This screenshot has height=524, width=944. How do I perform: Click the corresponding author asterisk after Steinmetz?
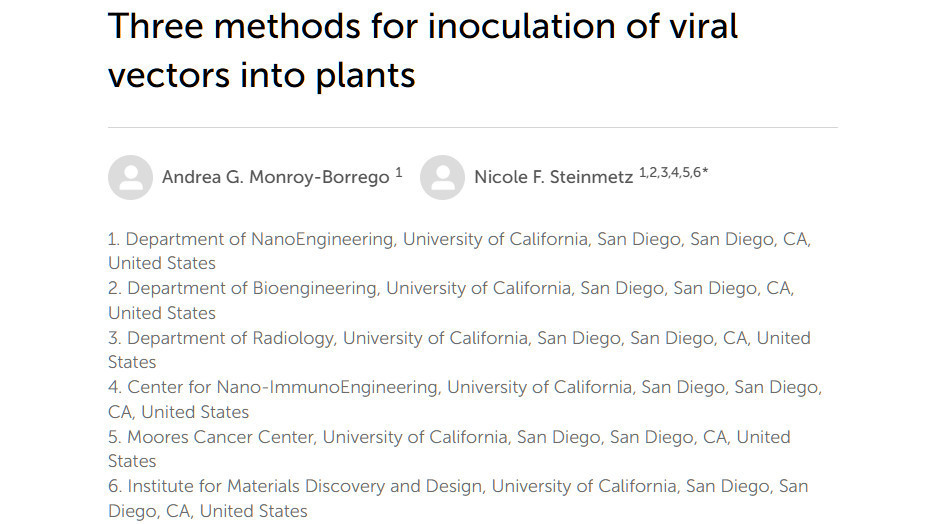tap(705, 172)
